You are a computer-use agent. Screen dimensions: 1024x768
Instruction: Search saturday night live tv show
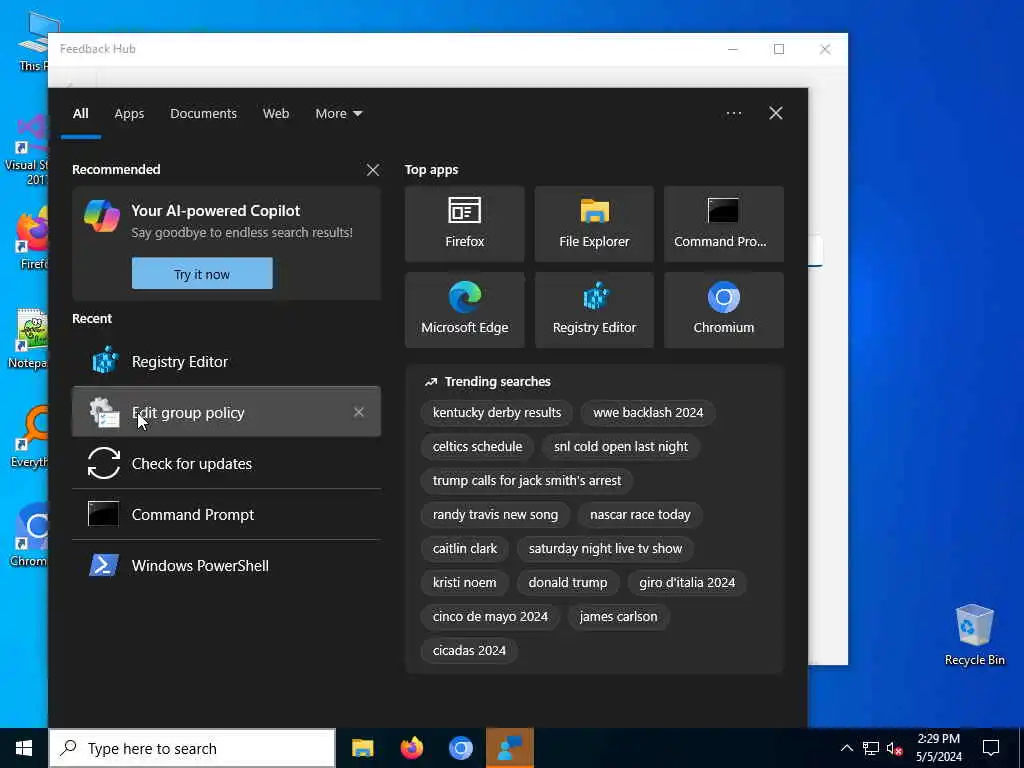605,549
